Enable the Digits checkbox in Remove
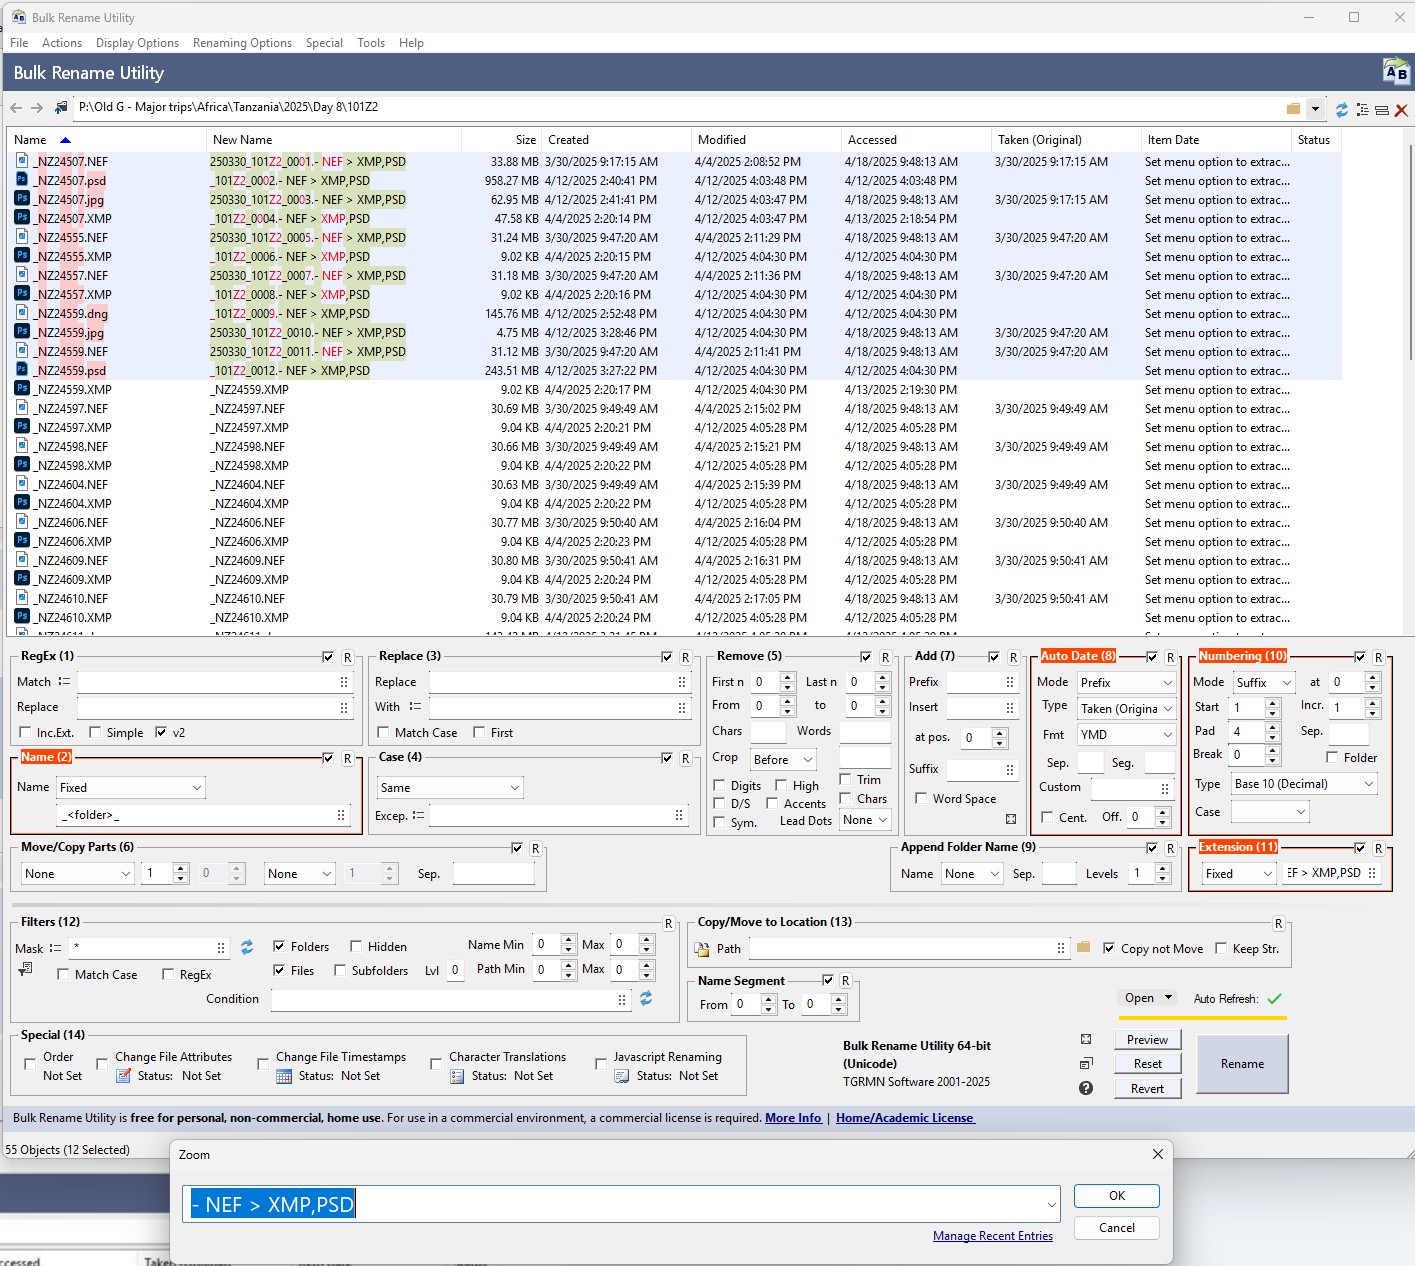The image size is (1415, 1266). click(719, 786)
